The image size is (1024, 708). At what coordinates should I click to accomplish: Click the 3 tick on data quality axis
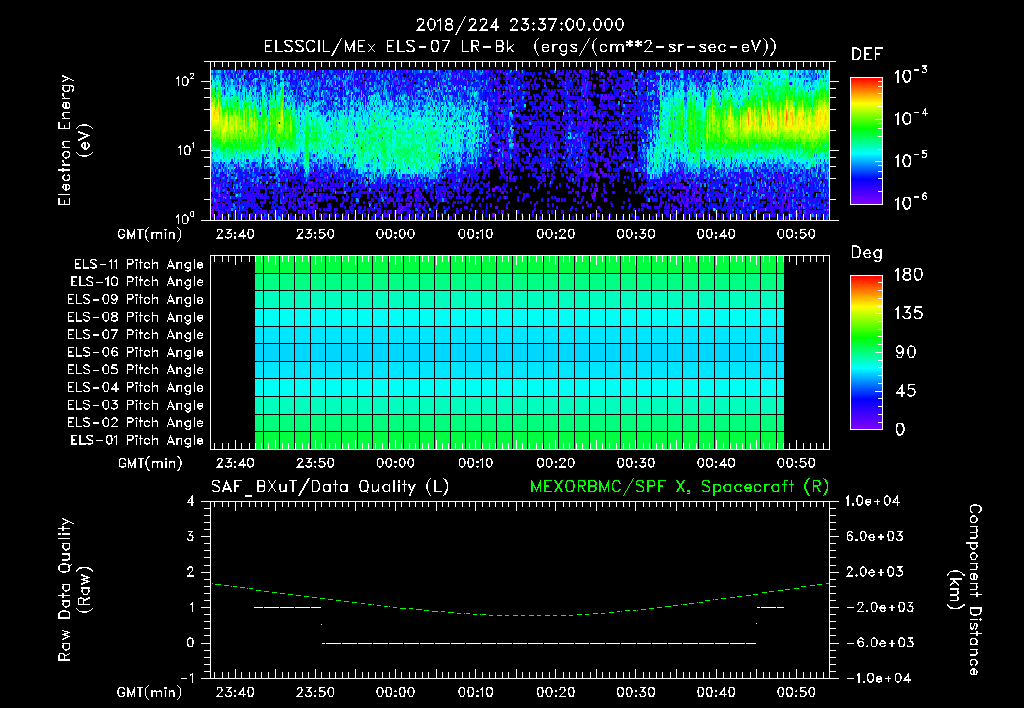(x=190, y=536)
